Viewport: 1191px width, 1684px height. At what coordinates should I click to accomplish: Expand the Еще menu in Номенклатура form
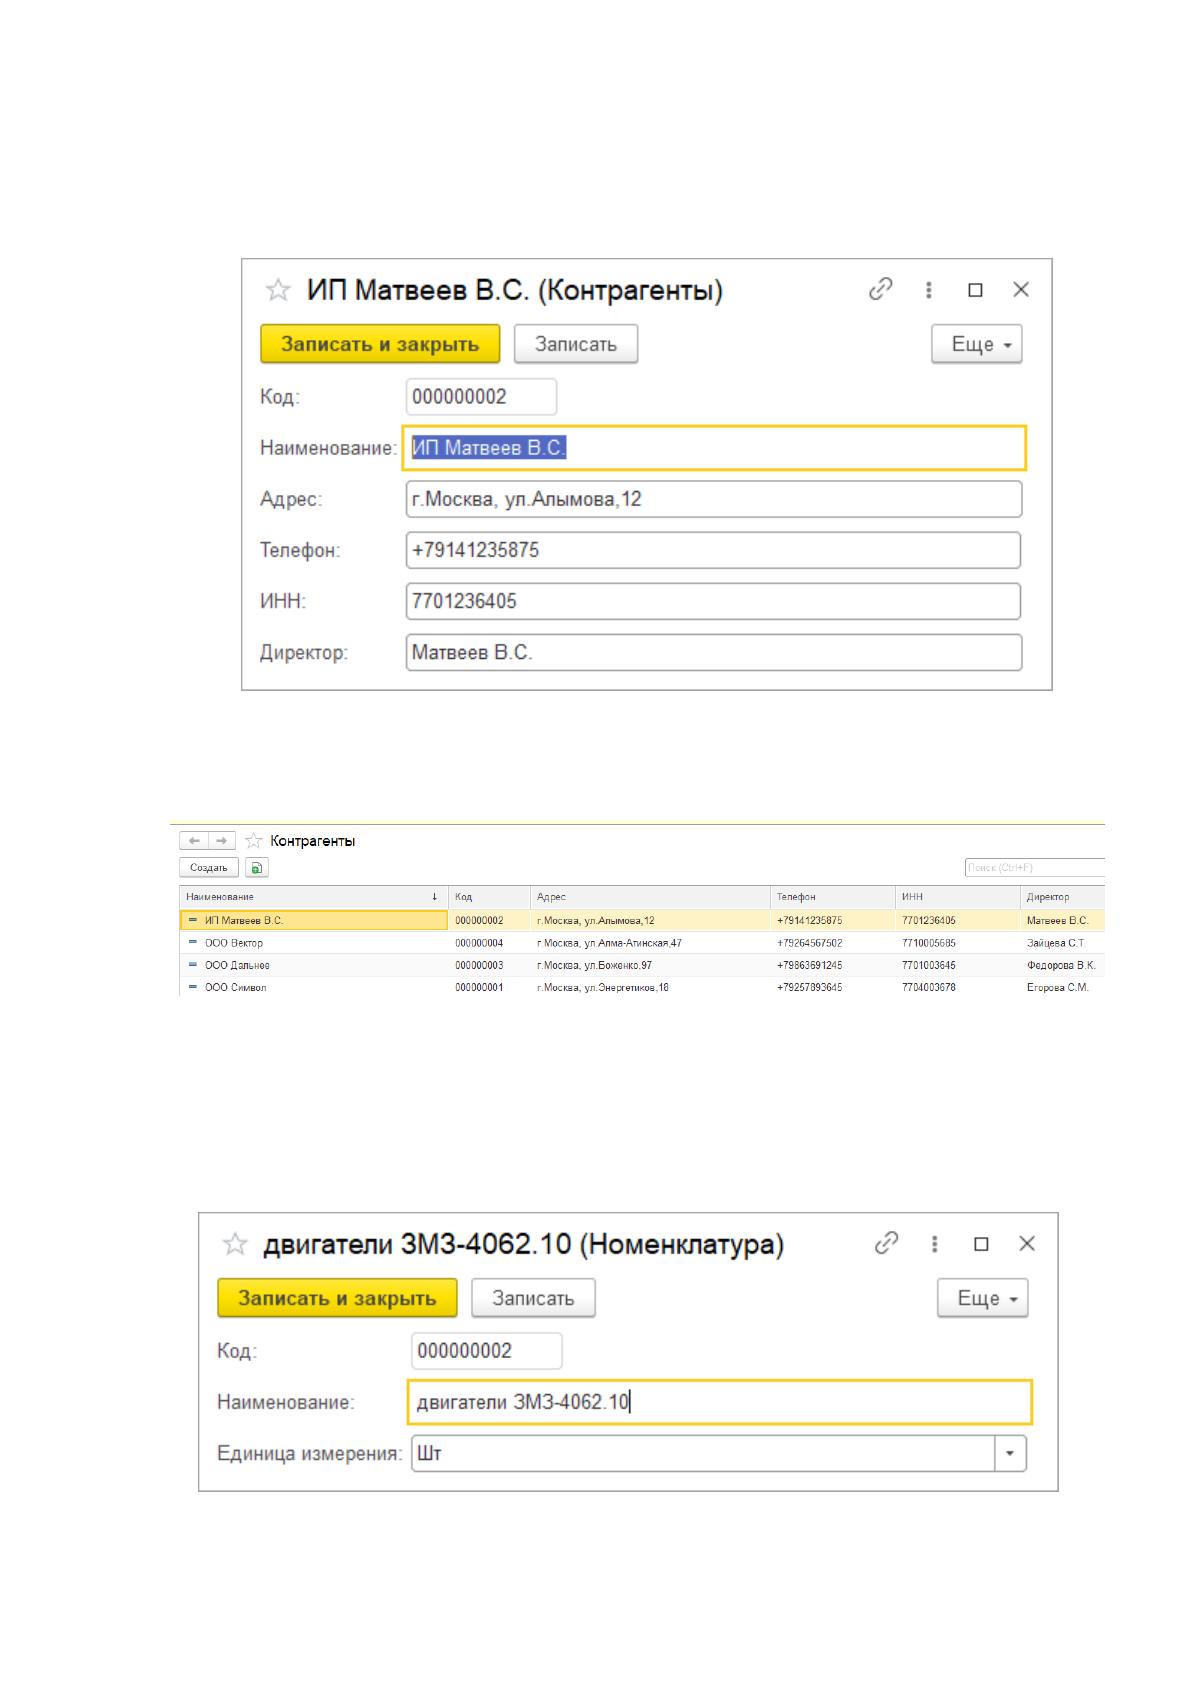coord(983,1298)
